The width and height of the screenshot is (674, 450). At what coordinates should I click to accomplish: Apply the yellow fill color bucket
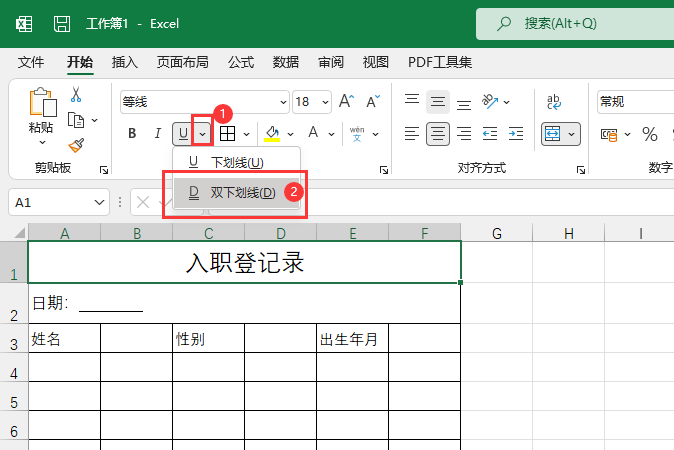click(272, 134)
